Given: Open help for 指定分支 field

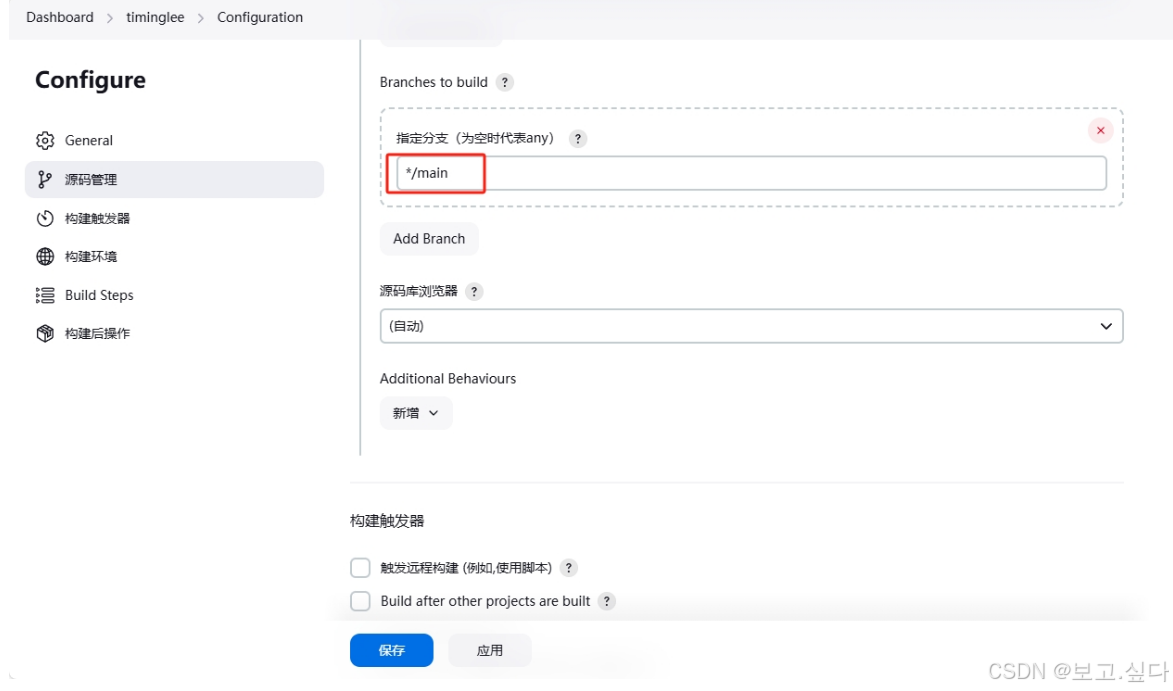Looking at the screenshot, I should click(x=578, y=138).
